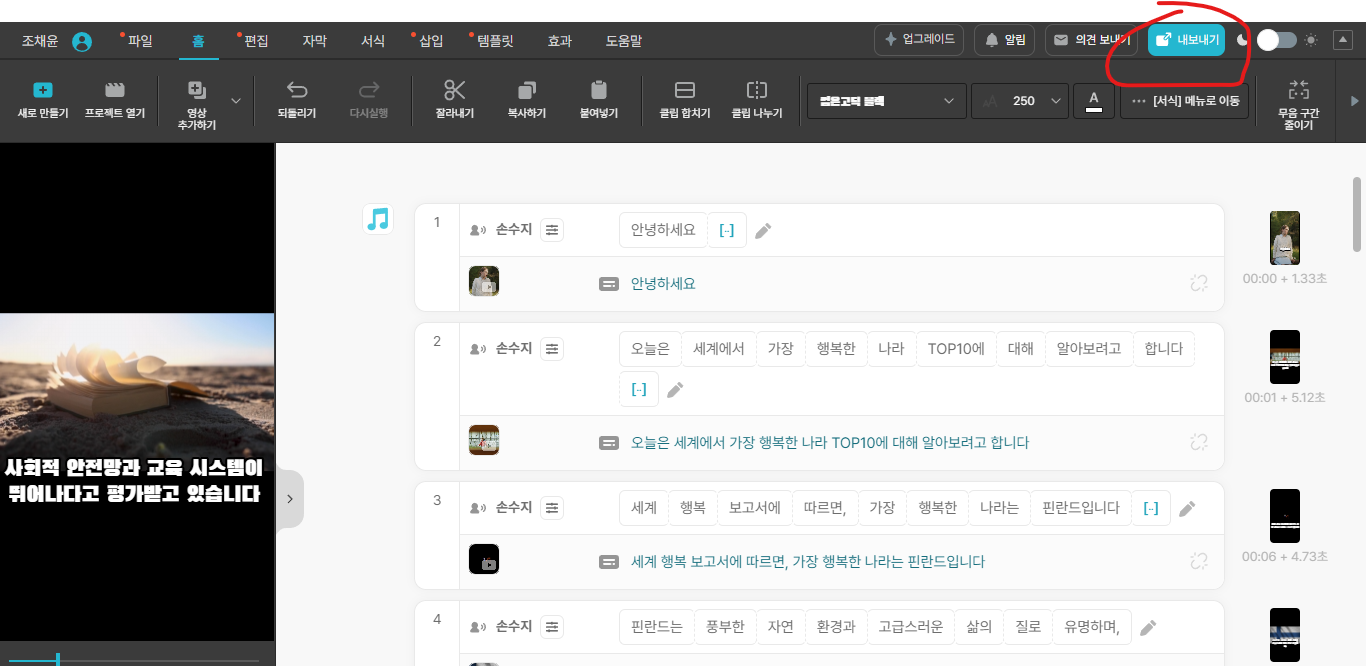The image size is (1366, 666).
Task: Open 알림 notifications
Action: tap(1004, 40)
